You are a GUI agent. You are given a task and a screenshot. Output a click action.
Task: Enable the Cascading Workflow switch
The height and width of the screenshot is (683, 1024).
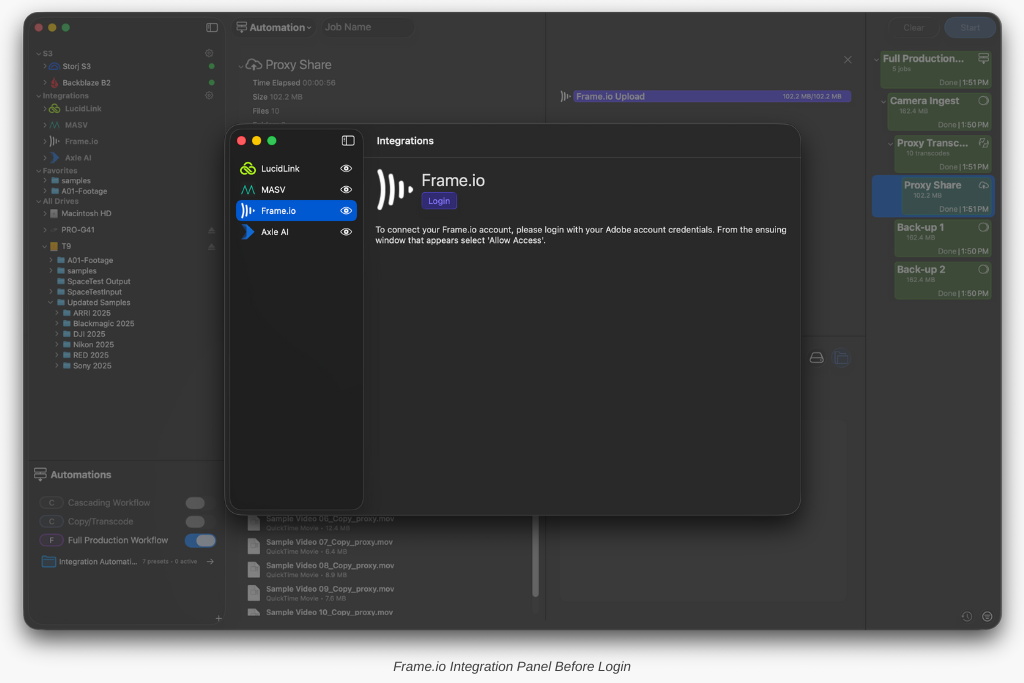click(195, 503)
